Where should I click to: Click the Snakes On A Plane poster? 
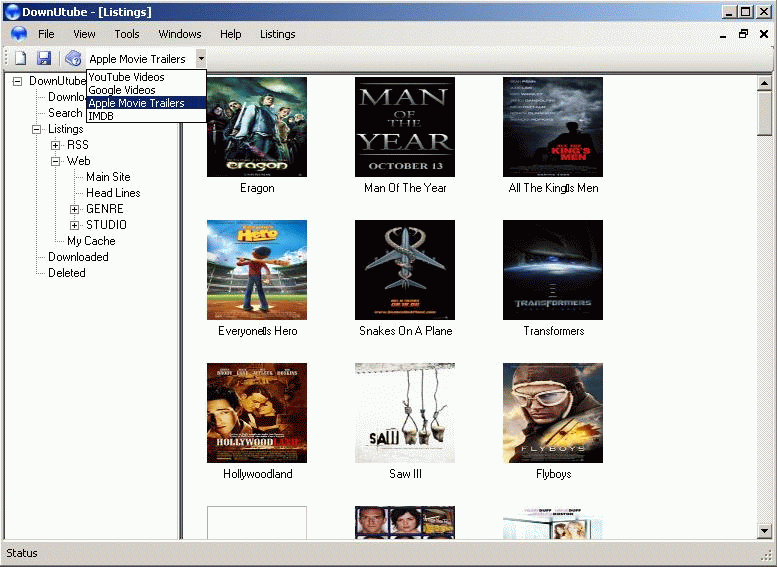[405, 270]
